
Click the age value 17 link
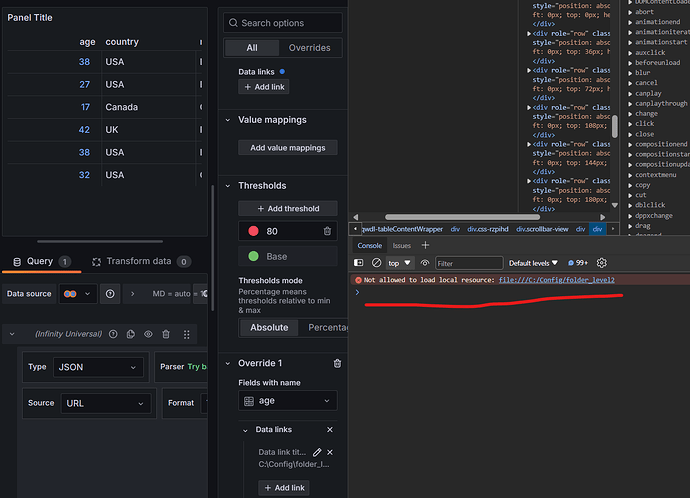85,107
